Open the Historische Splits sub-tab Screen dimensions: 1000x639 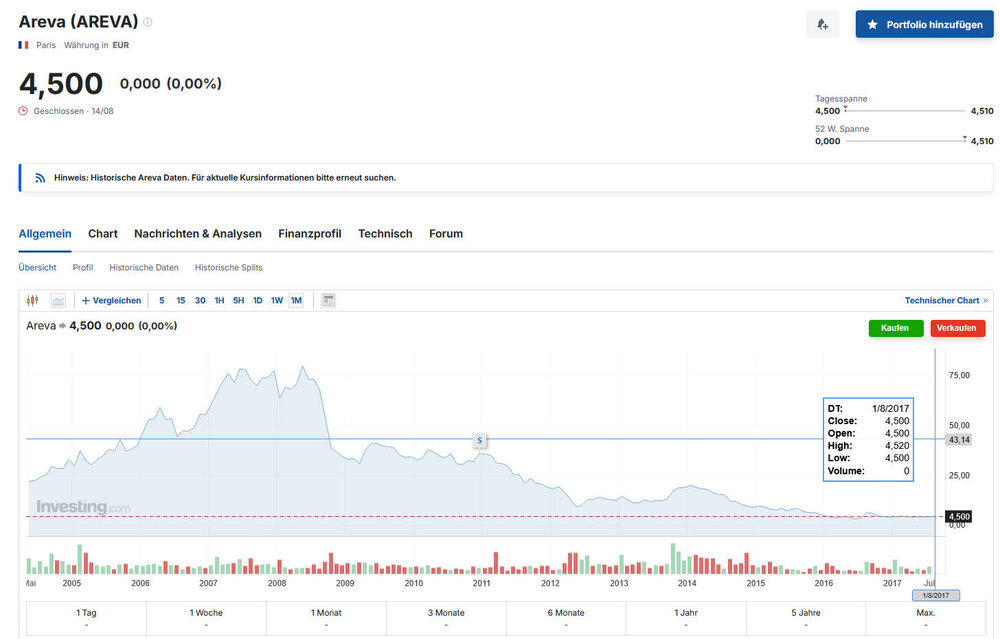coord(228,267)
